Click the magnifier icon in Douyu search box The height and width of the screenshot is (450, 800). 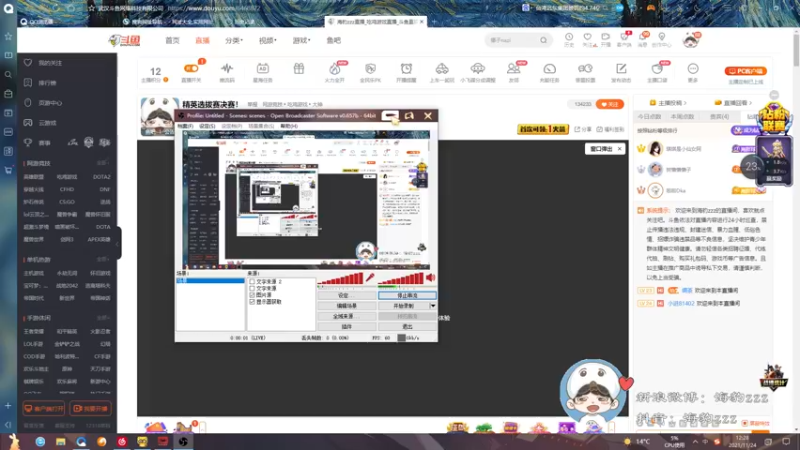pos(543,40)
